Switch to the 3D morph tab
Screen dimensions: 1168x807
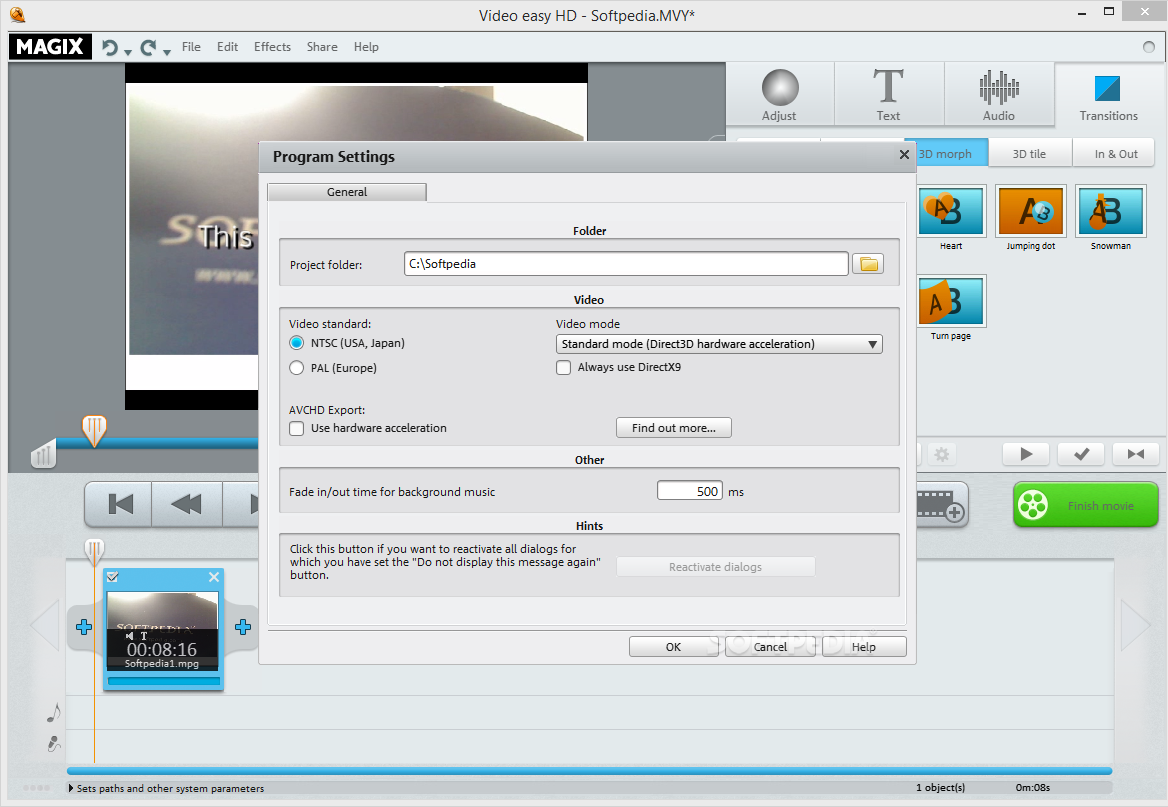tap(946, 154)
